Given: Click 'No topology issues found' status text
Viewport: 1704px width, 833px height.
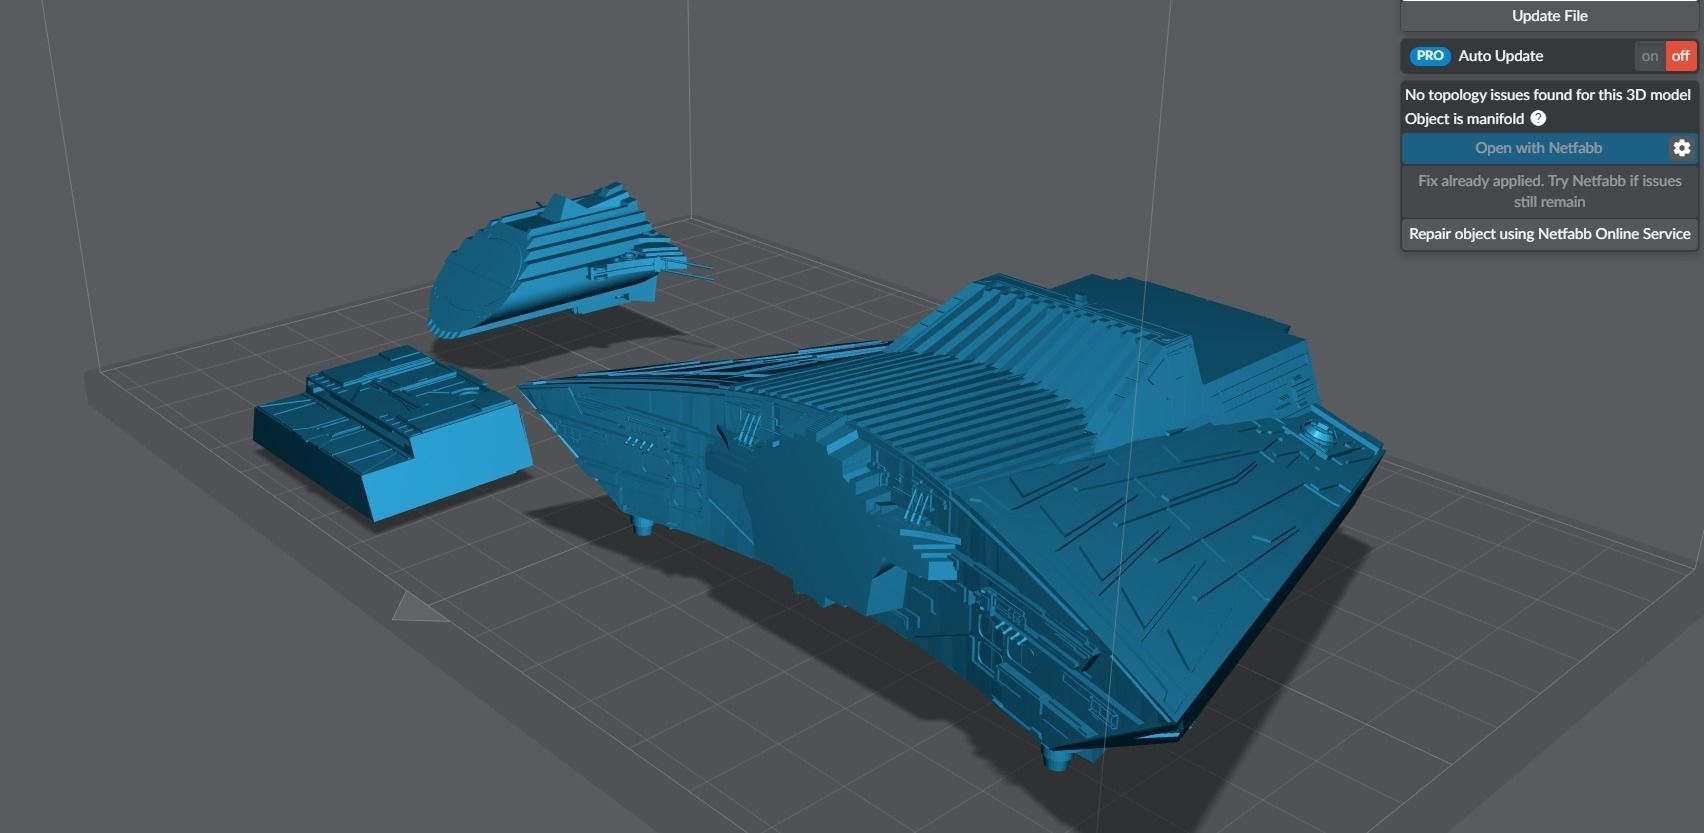Looking at the screenshot, I should [x=1548, y=95].
